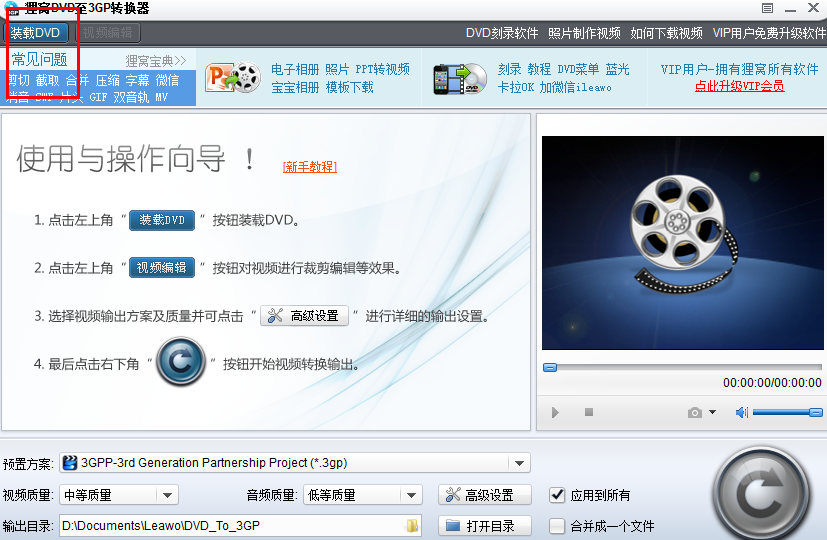Click the phone and DVD conversion icon
The image size is (827, 540).
click(459, 79)
